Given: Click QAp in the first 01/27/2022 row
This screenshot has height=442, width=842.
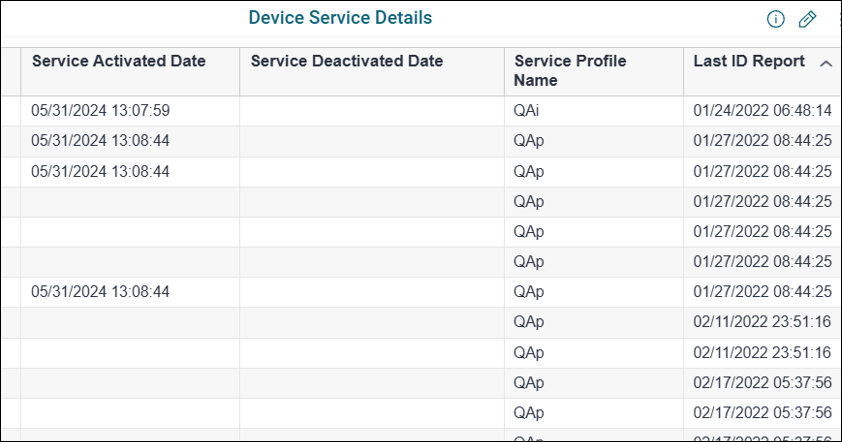Looking at the screenshot, I should 529,141.
